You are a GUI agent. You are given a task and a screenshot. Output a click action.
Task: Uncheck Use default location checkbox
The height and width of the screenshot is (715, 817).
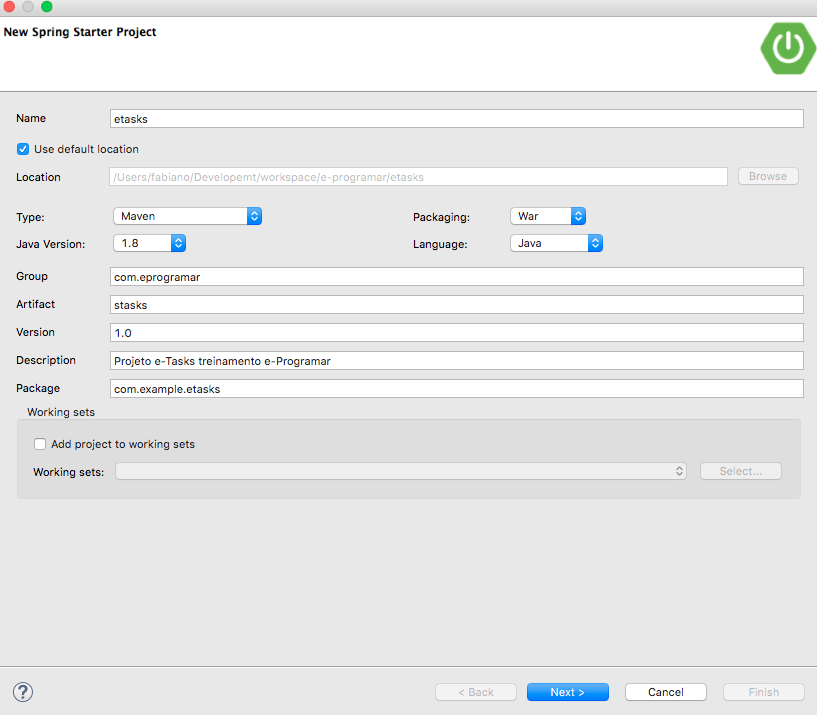23,149
